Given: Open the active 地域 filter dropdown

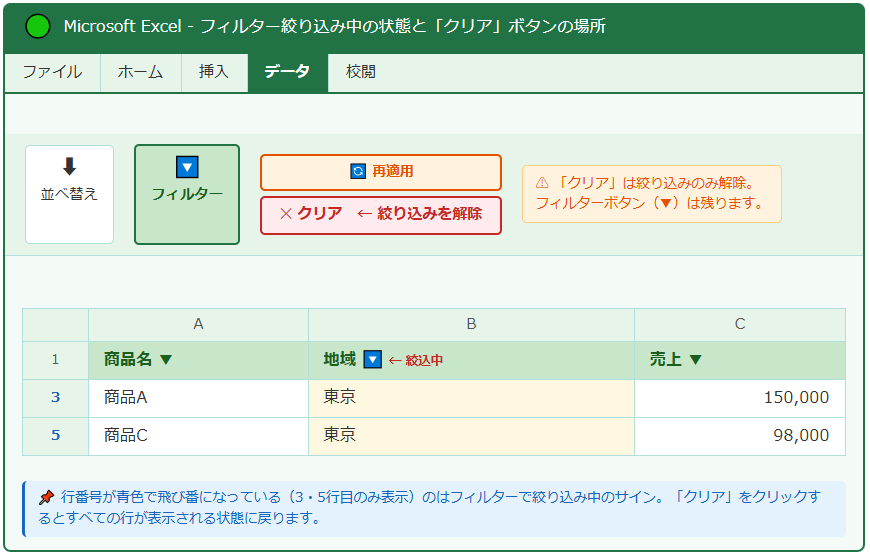Looking at the screenshot, I should (x=373, y=360).
